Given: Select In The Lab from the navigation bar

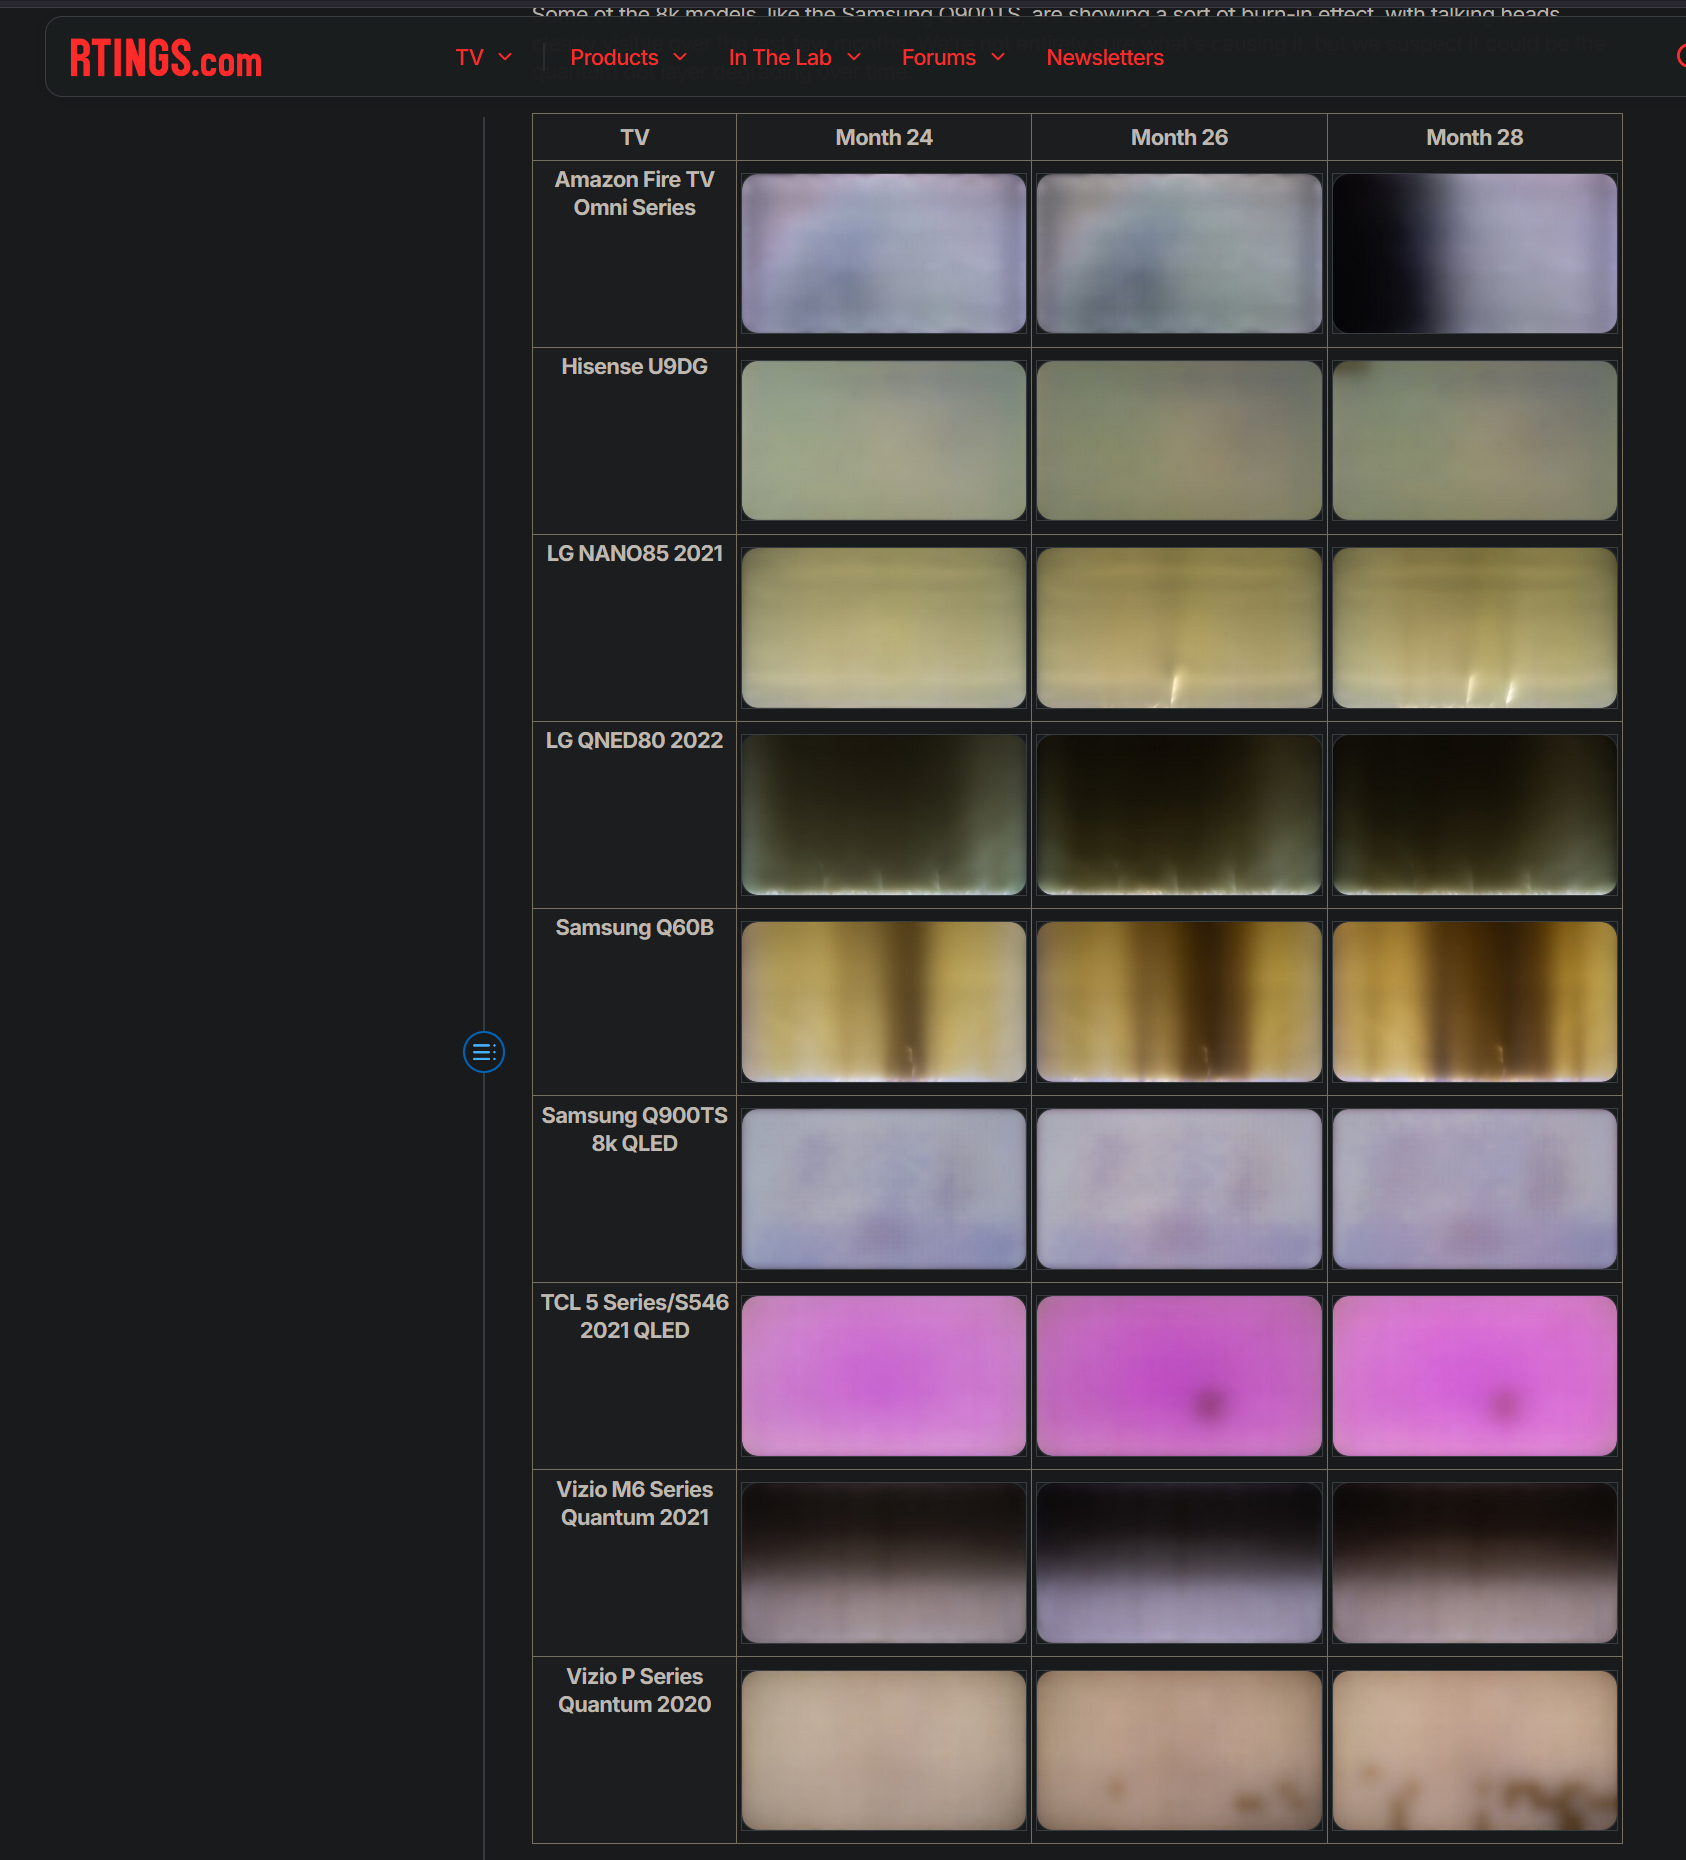Looking at the screenshot, I should point(780,57).
